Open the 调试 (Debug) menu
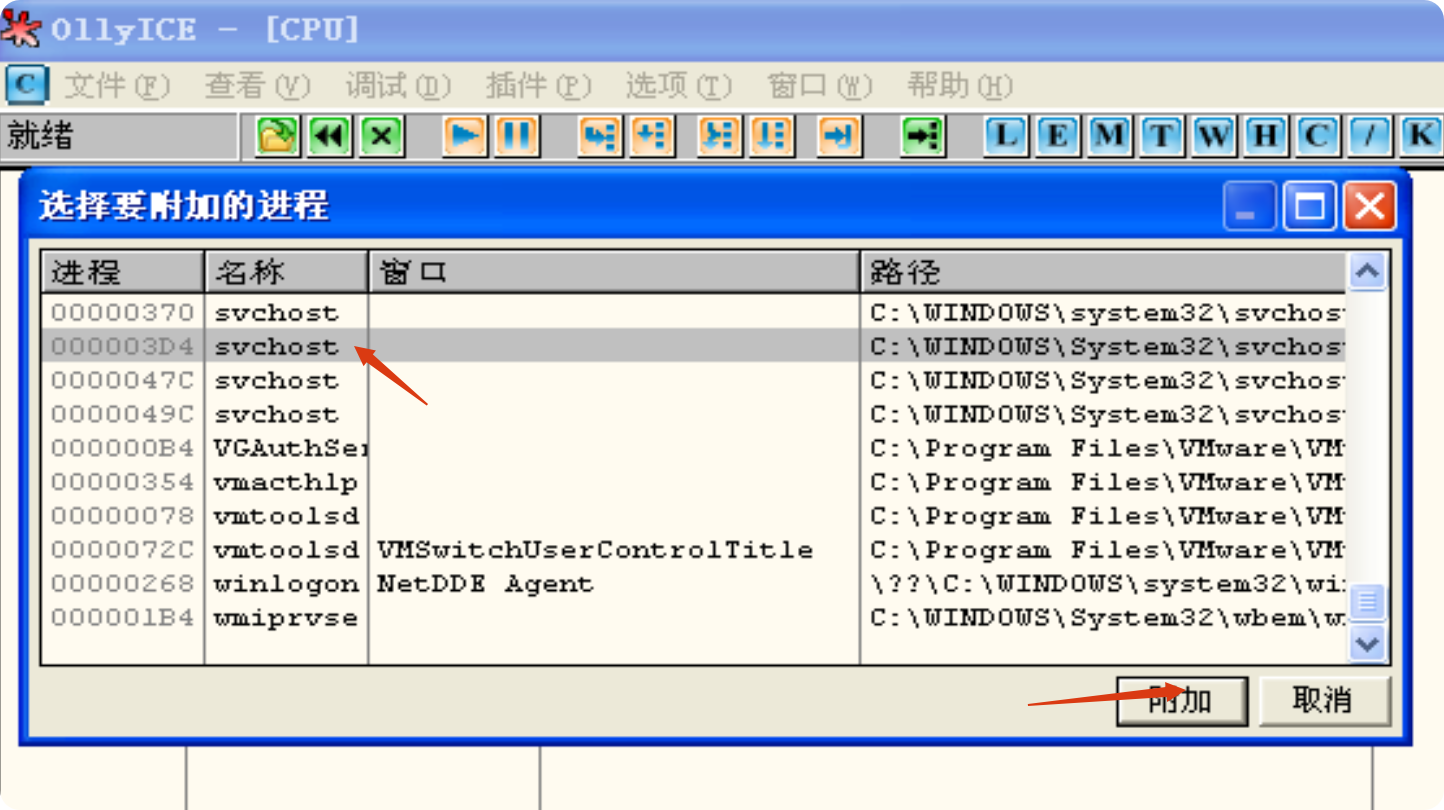The width and height of the screenshot is (1444, 810). pyautogui.click(x=398, y=86)
